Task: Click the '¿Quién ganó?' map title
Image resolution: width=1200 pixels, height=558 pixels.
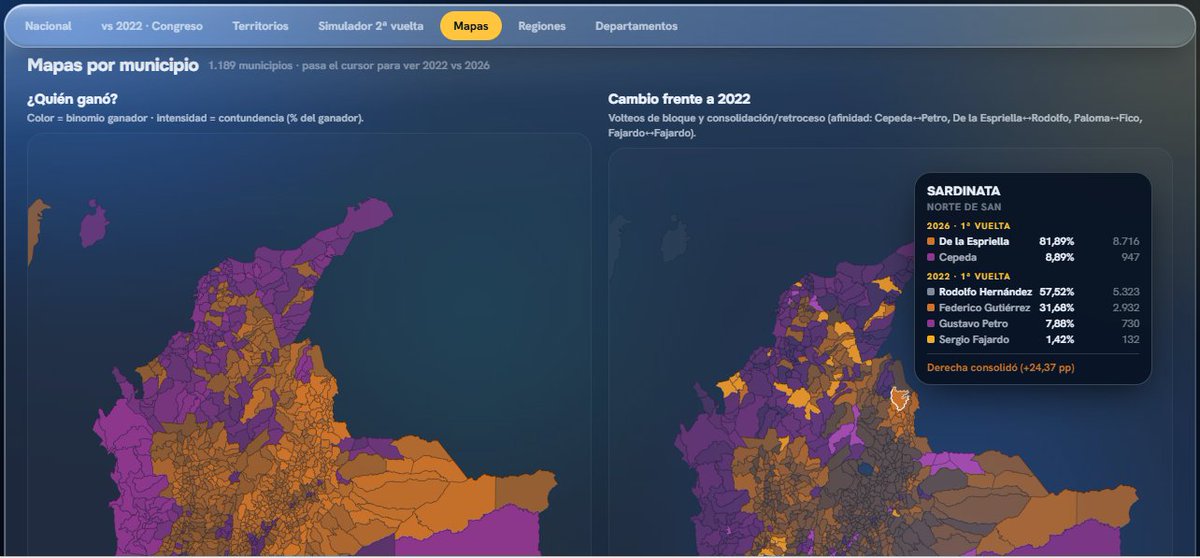Action: (x=73, y=99)
